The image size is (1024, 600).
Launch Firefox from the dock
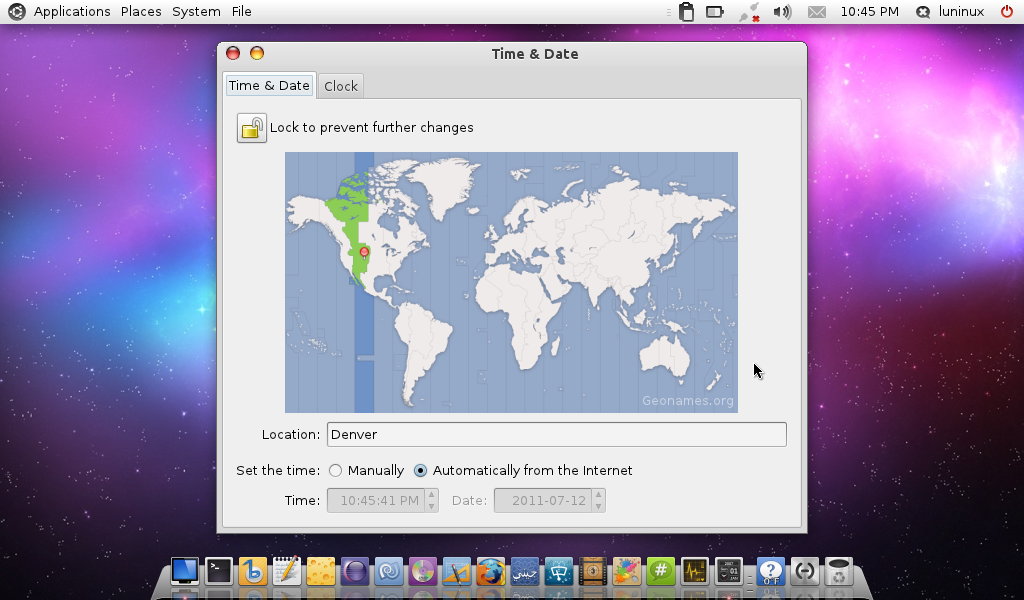tap(490, 571)
